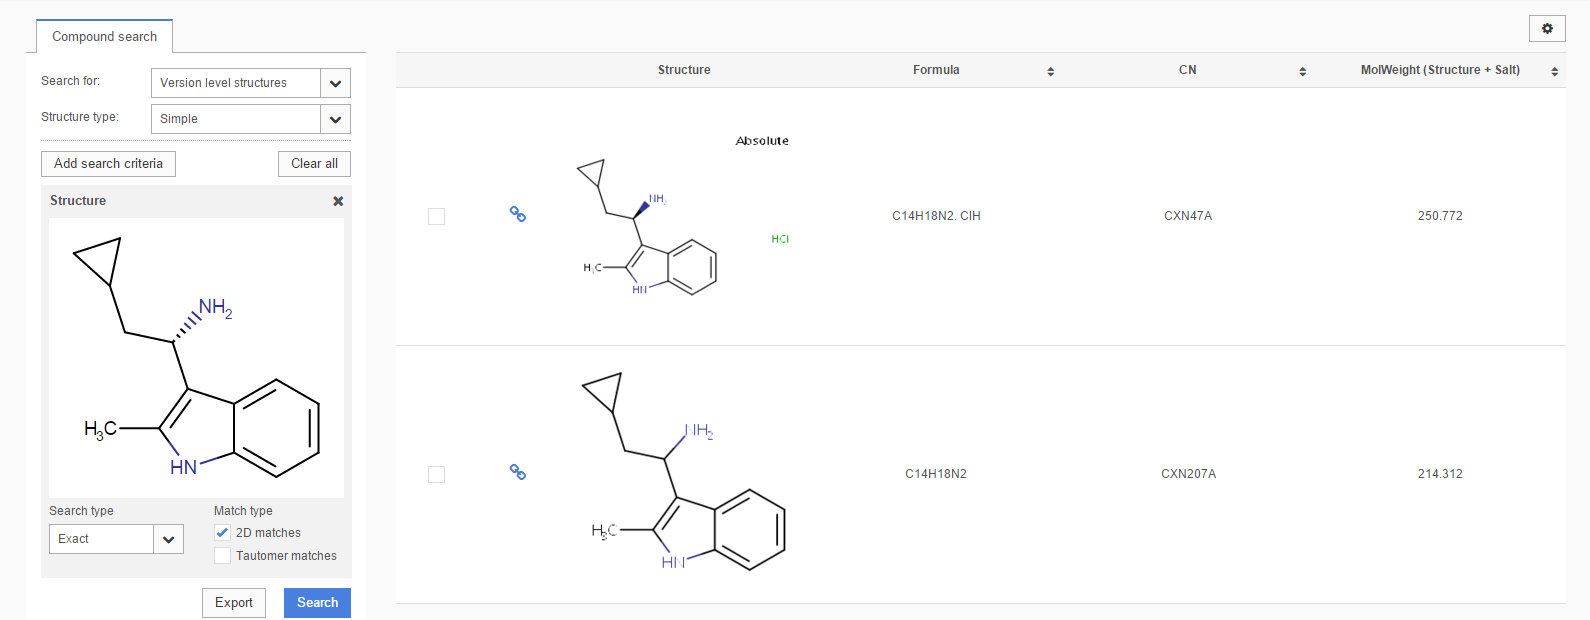Select the checkbox for compound CXN207A
This screenshot has height=620, width=1590.
click(x=436, y=474)
